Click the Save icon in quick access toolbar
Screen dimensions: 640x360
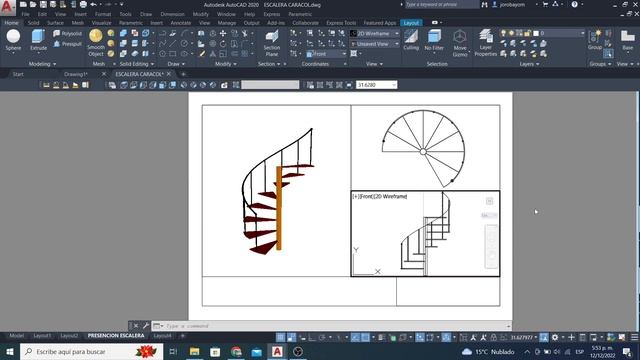coord(43,4)
